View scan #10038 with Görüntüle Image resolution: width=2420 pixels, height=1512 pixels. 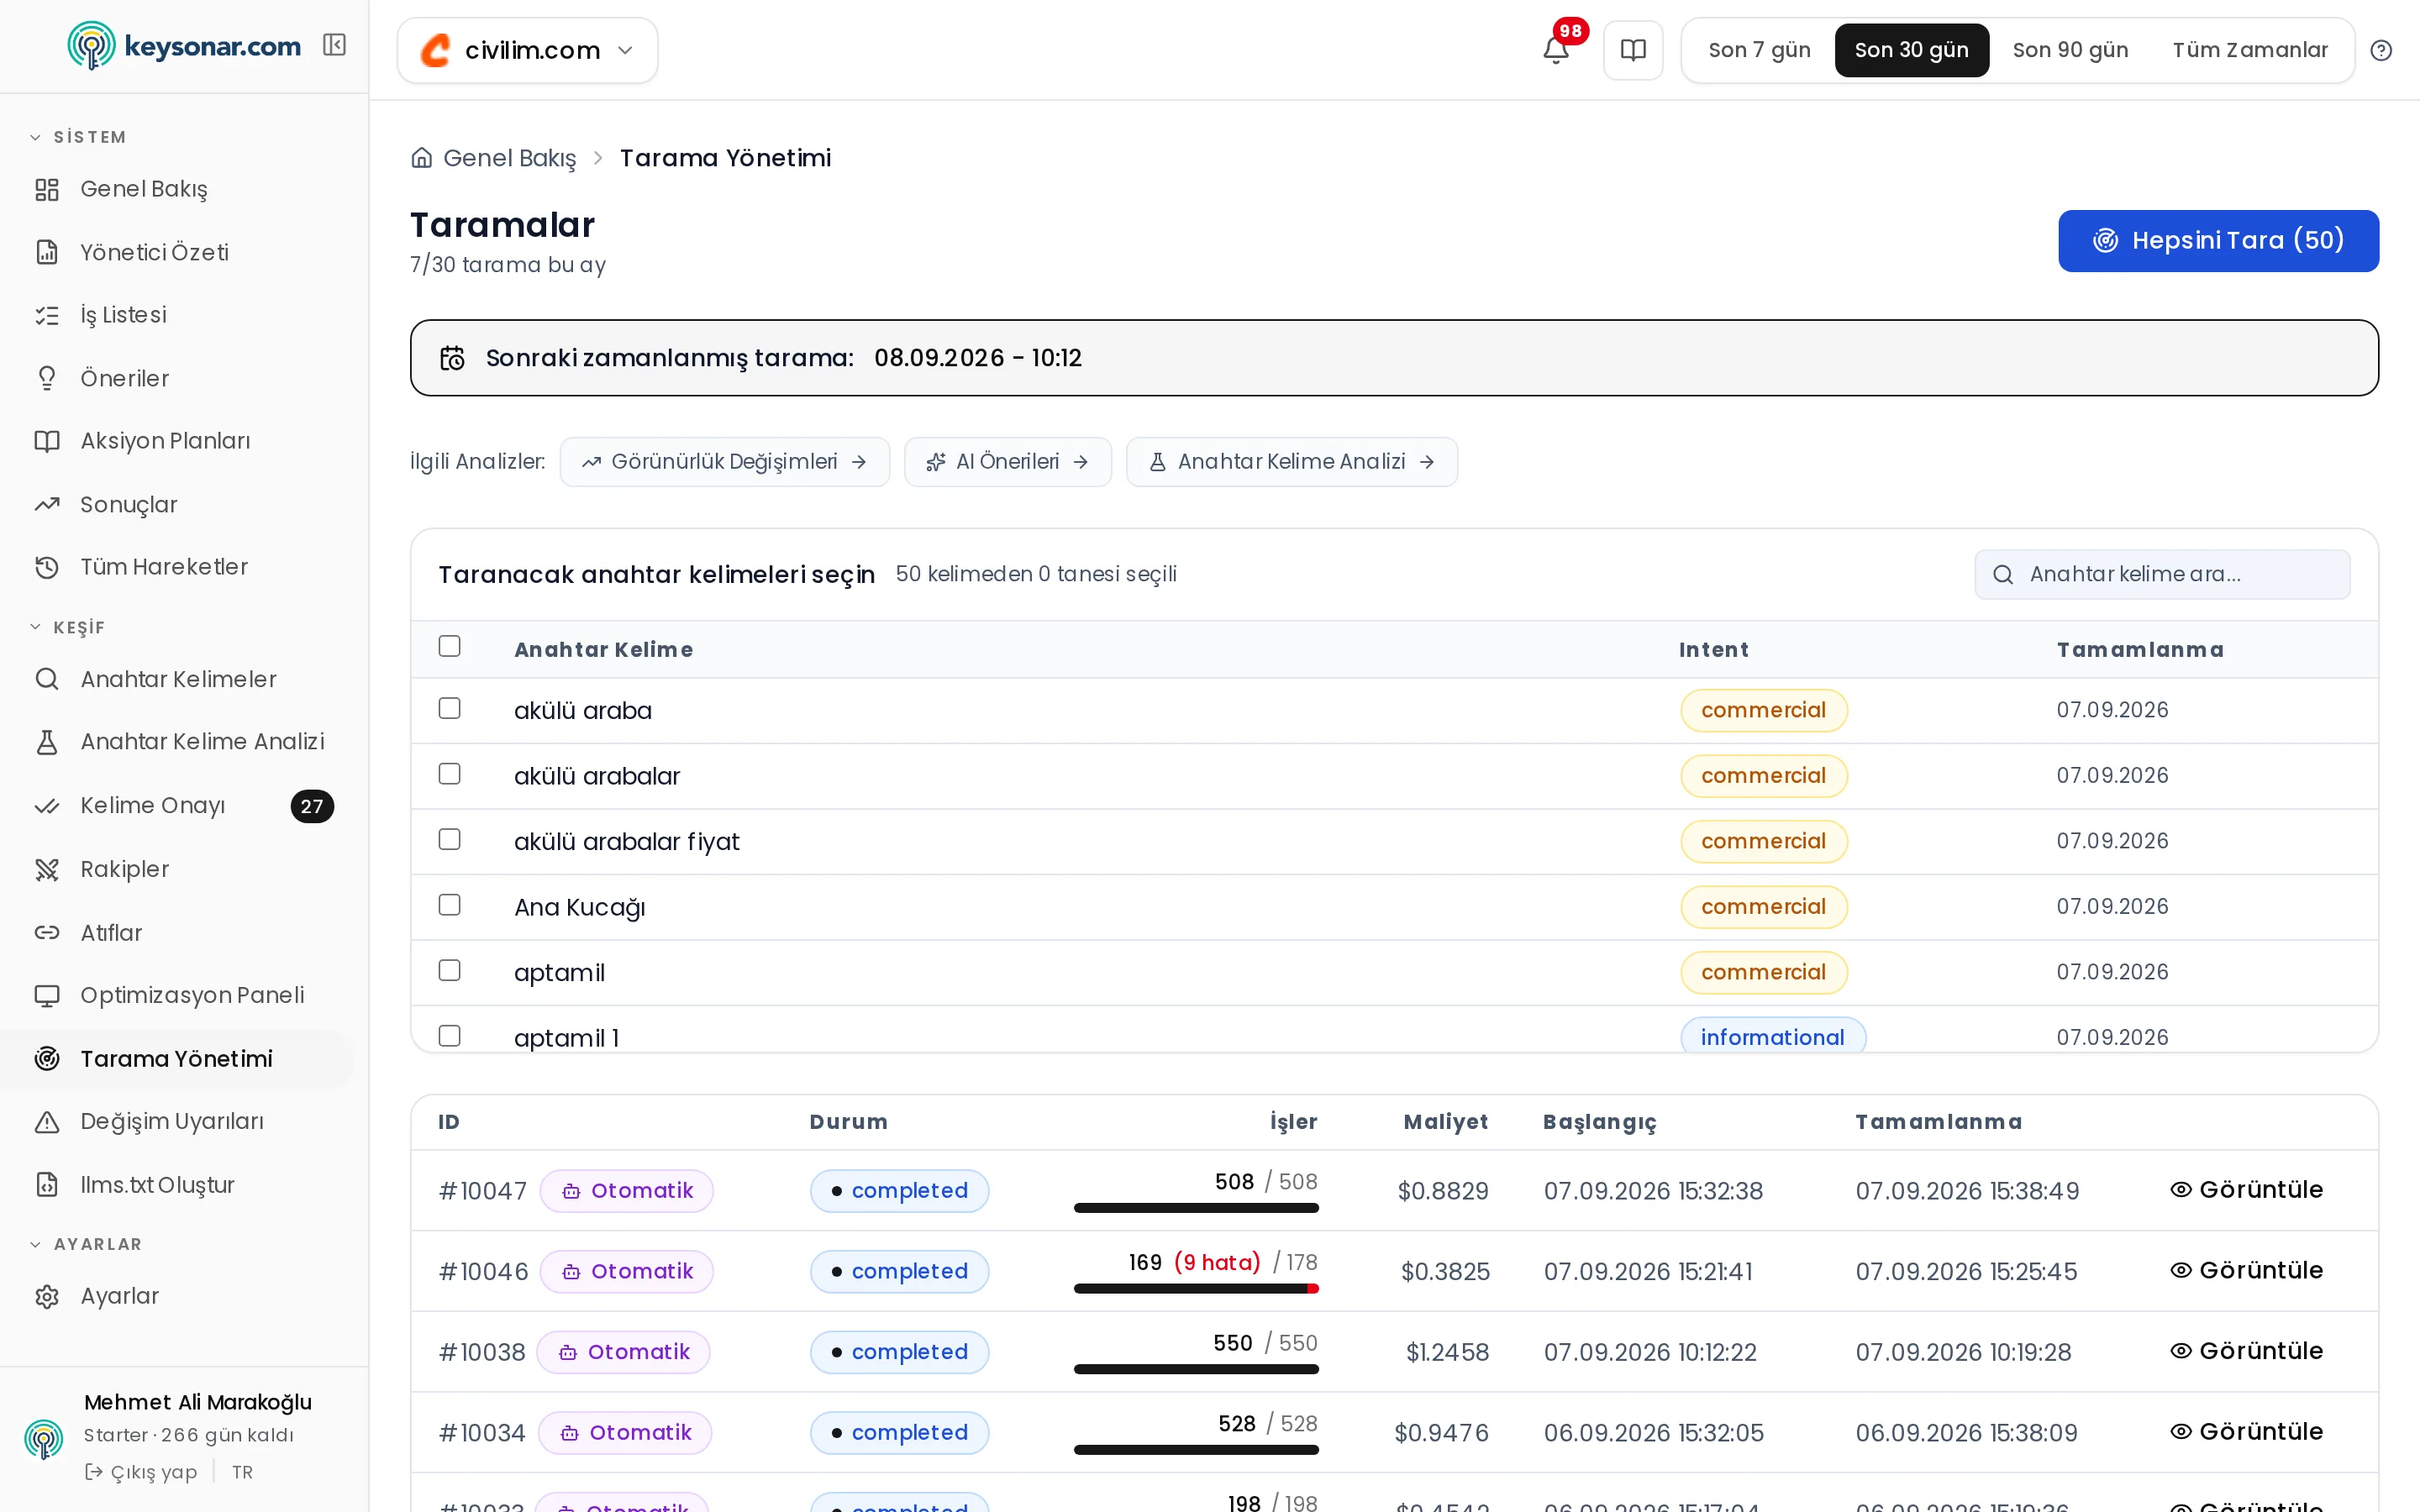click(x=2246, y=1351)
